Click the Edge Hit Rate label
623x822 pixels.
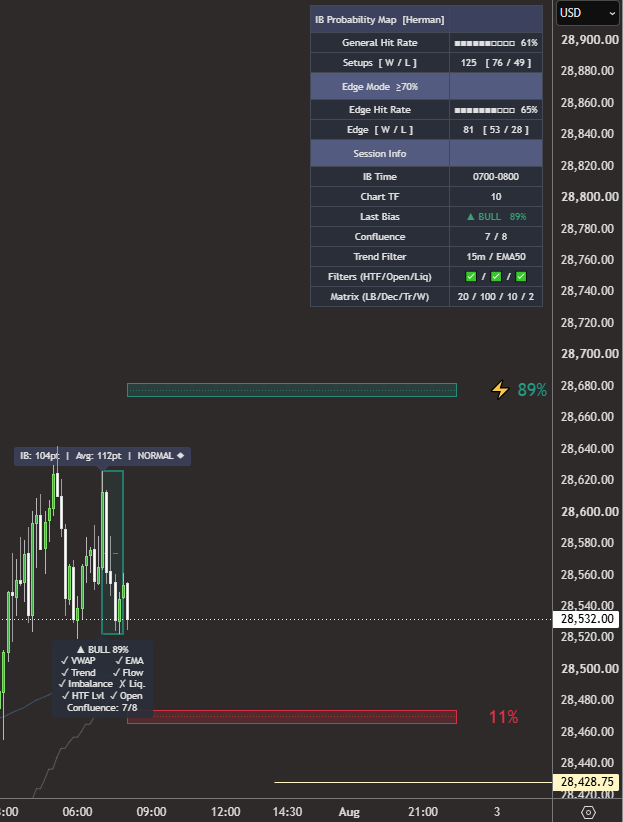tap(380, 110)
